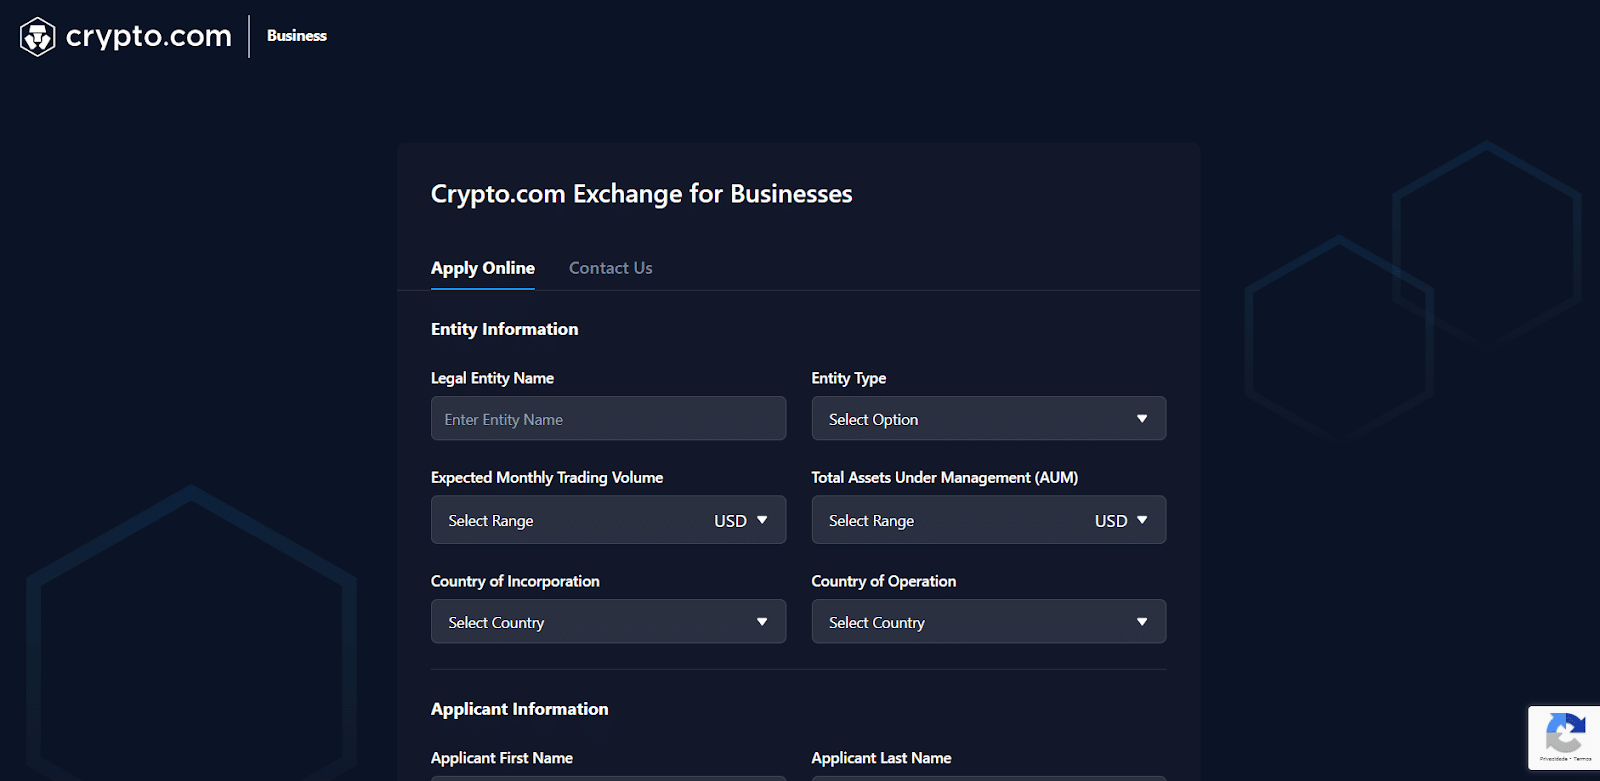Image resolution: width=1600 pixels, height=781 pixels.
Task: Click the Applicant First Name label
Action: click(502, 758)
